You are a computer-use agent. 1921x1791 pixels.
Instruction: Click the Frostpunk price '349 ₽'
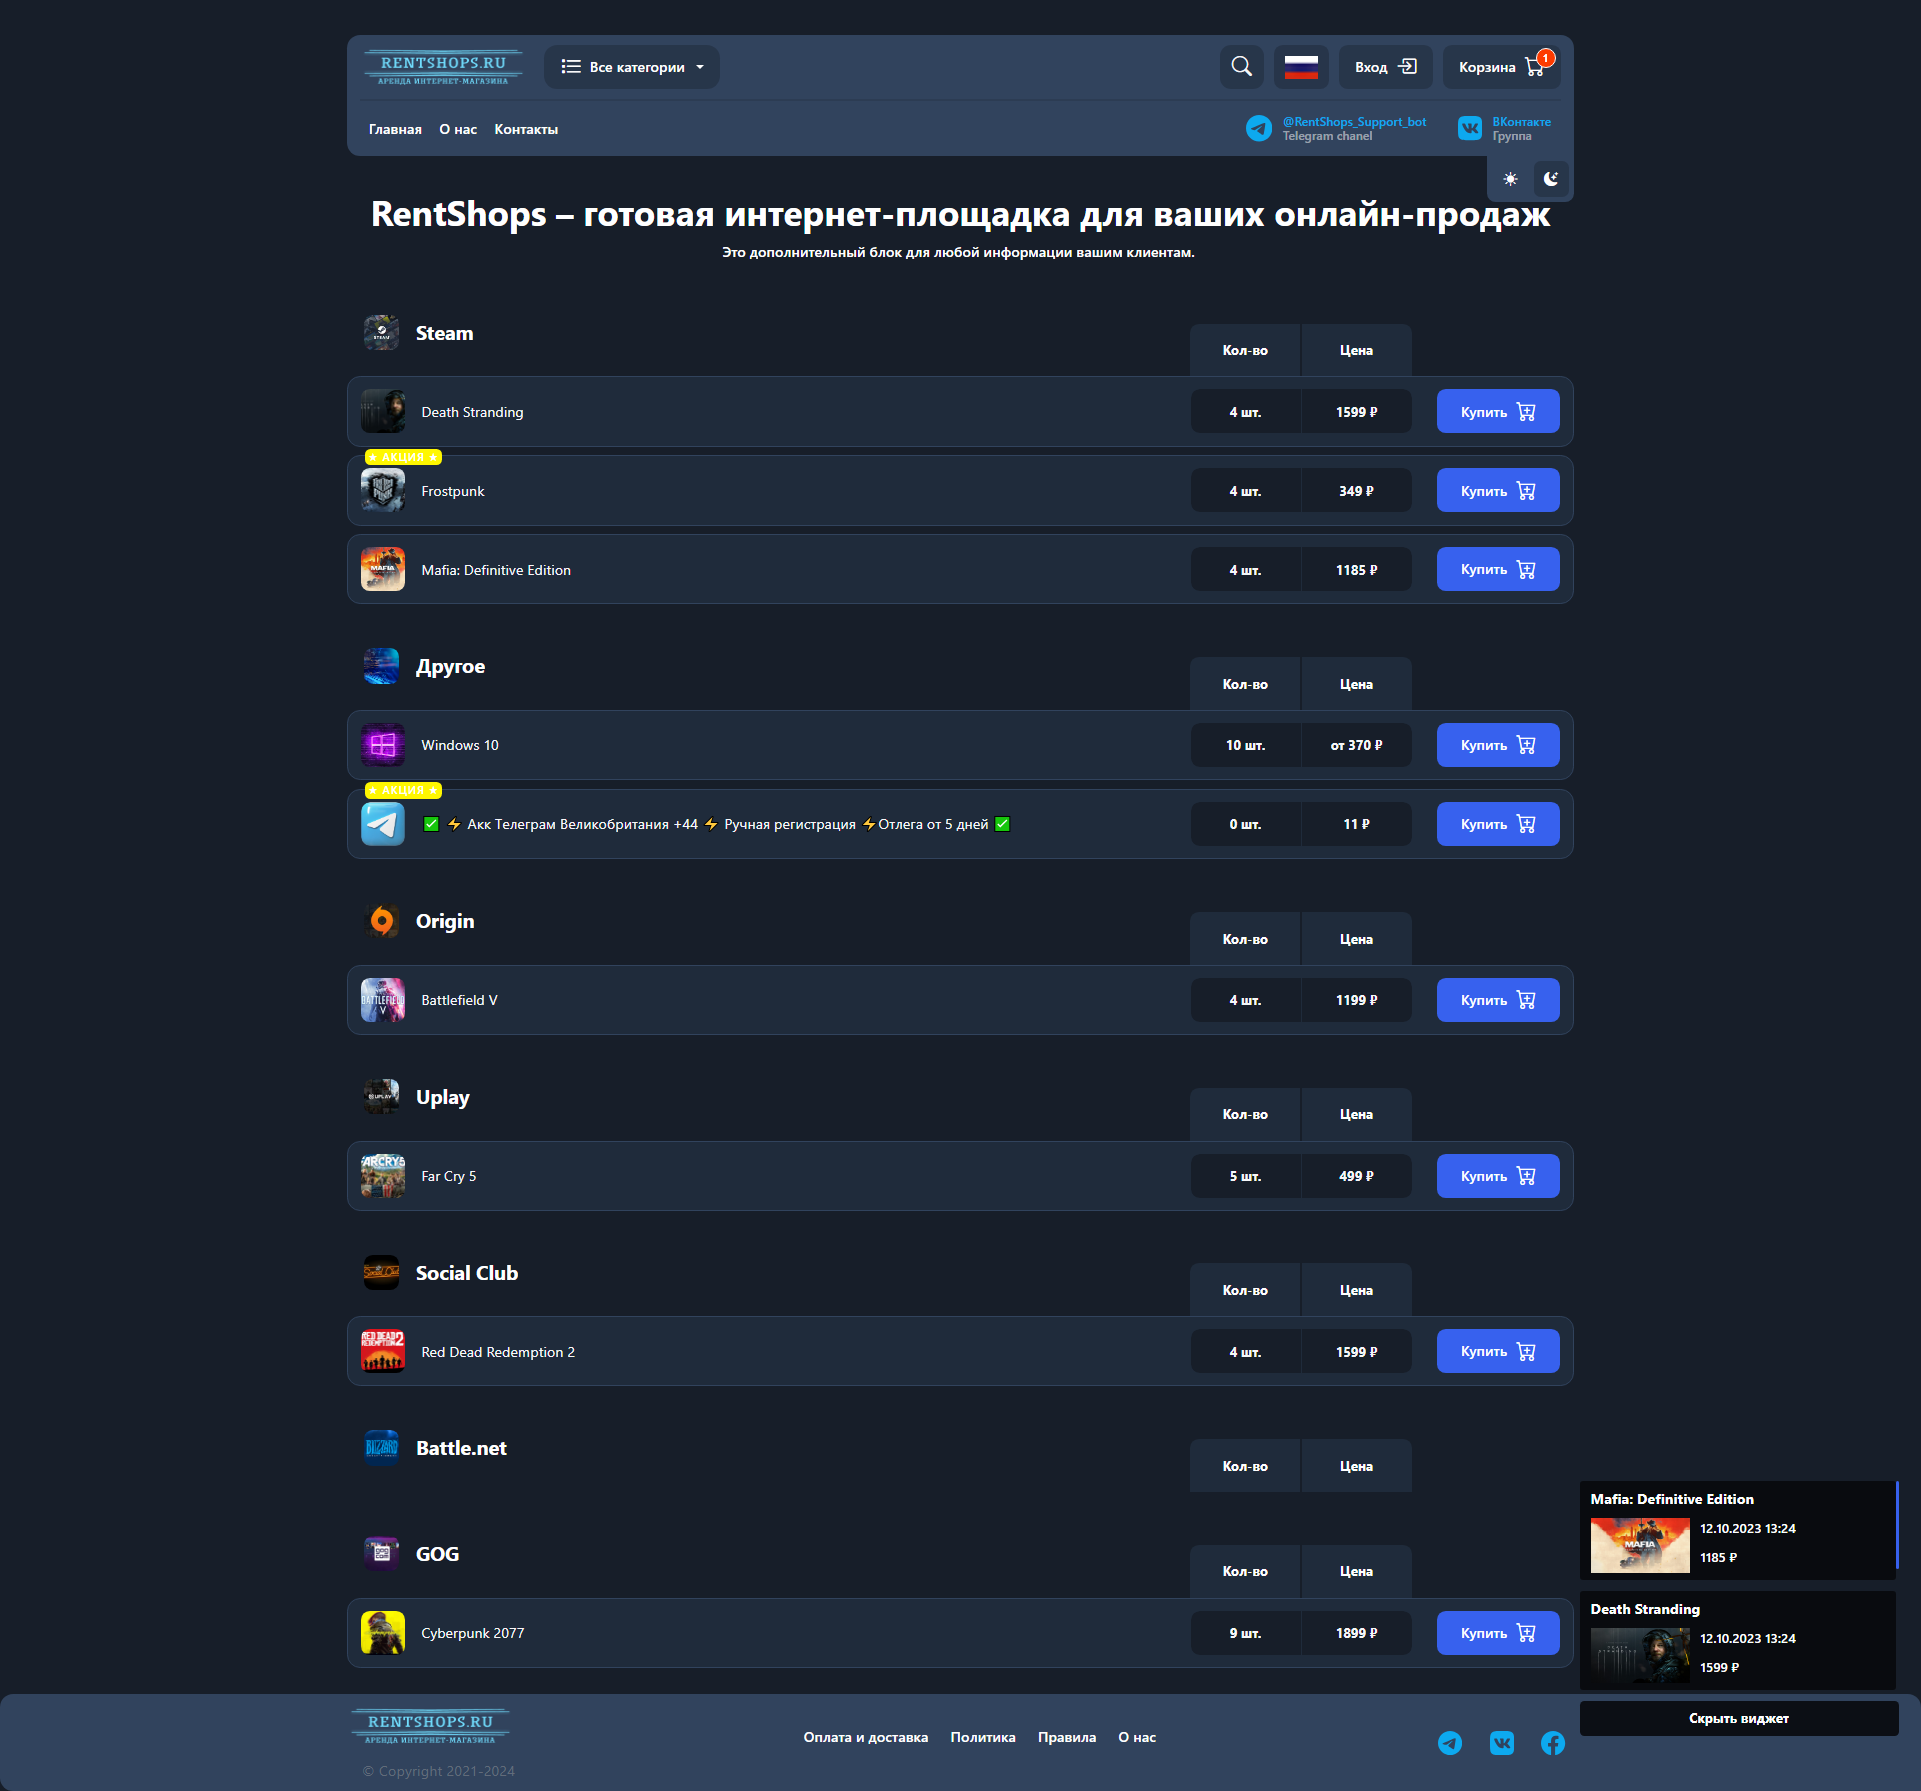click(x=1356, y=491)
